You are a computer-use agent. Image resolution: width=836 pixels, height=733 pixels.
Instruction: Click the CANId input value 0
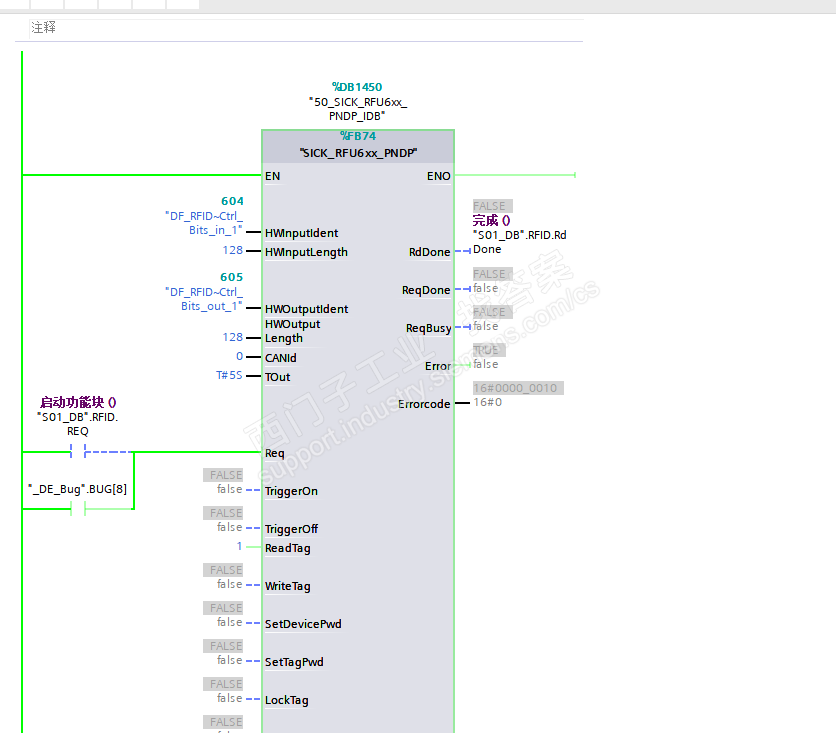(239, 357)
